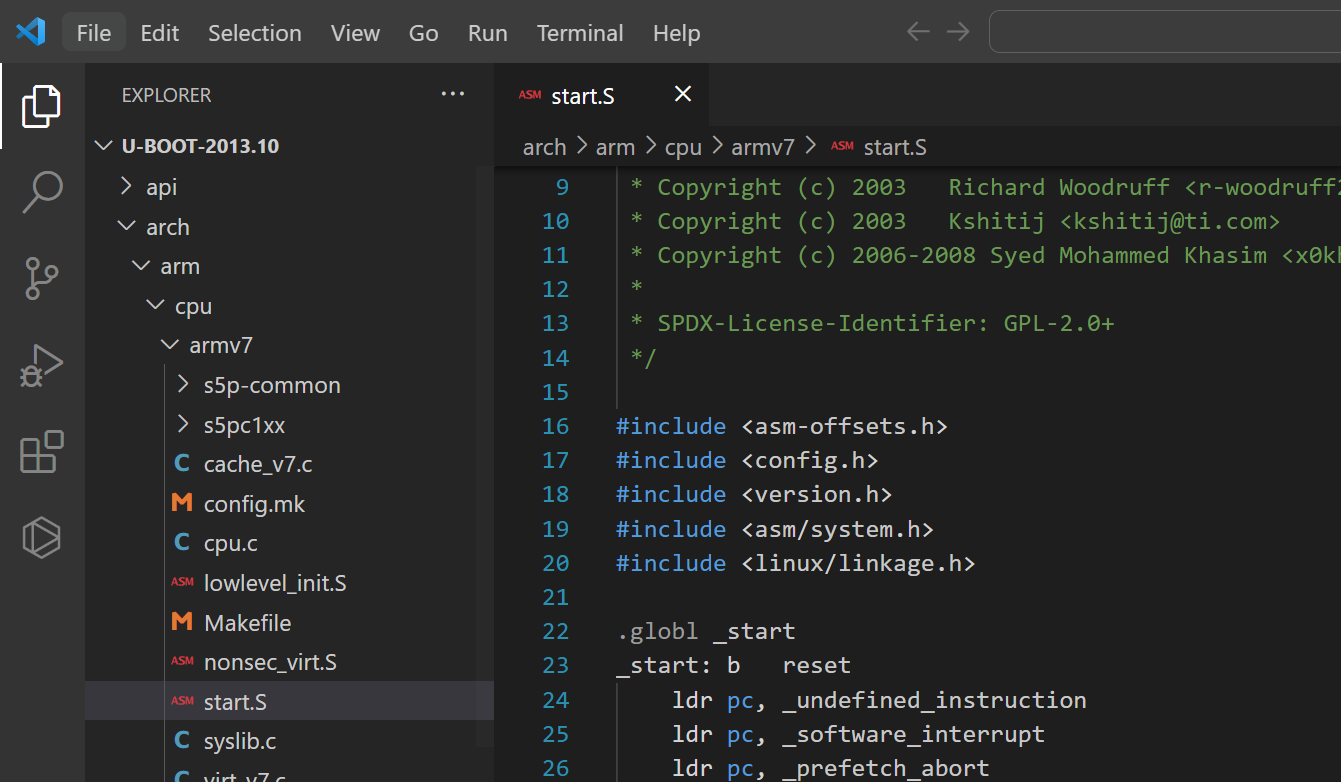Open the Source Control view
Viewport: 1341px width, 782px height.
[41, 279]
